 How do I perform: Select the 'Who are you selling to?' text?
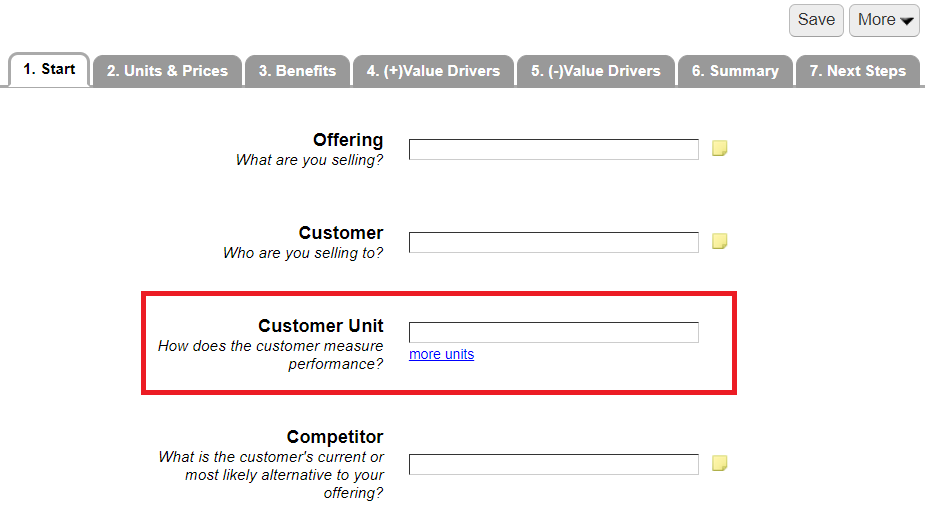click(x=303, y=253)
